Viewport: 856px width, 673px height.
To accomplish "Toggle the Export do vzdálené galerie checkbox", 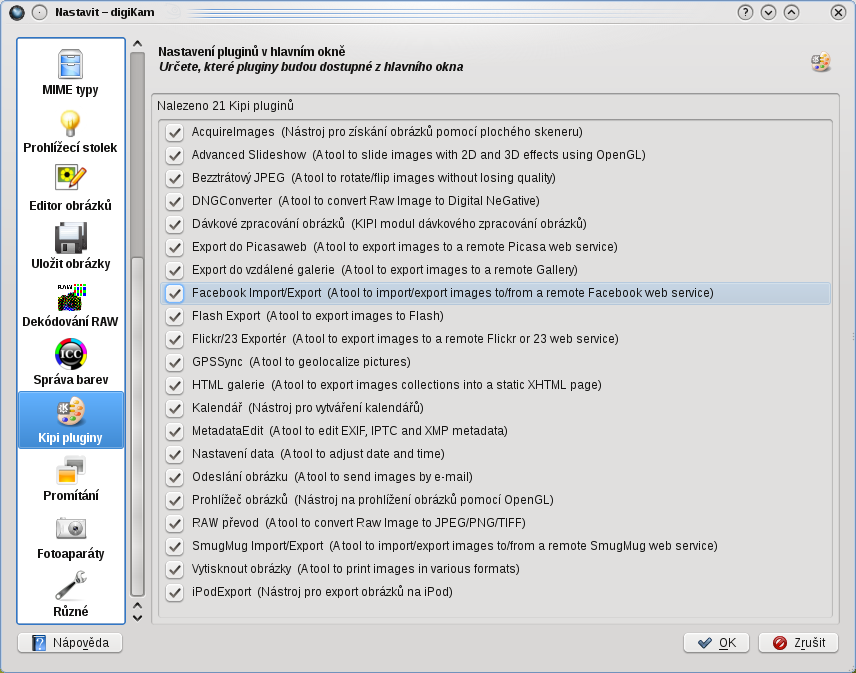I will (x=175, y=270).
